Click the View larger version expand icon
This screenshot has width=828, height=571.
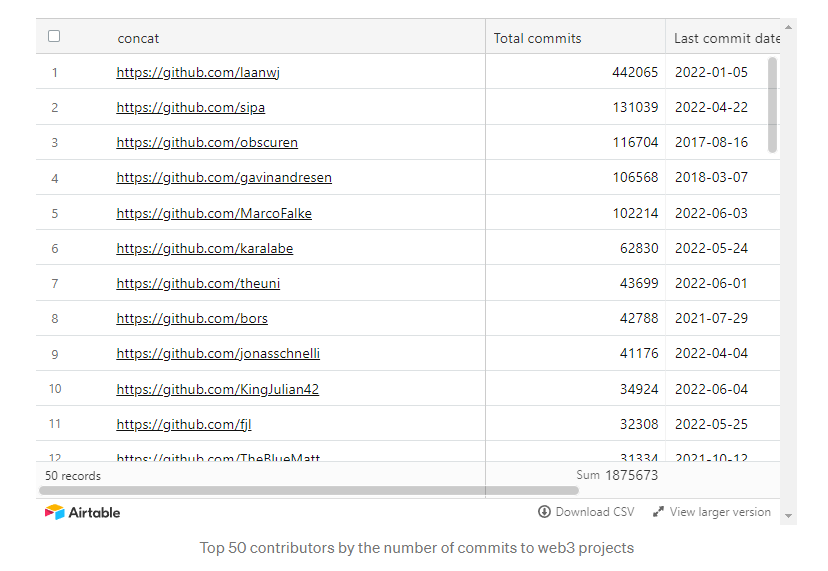(x=658, y=512)
